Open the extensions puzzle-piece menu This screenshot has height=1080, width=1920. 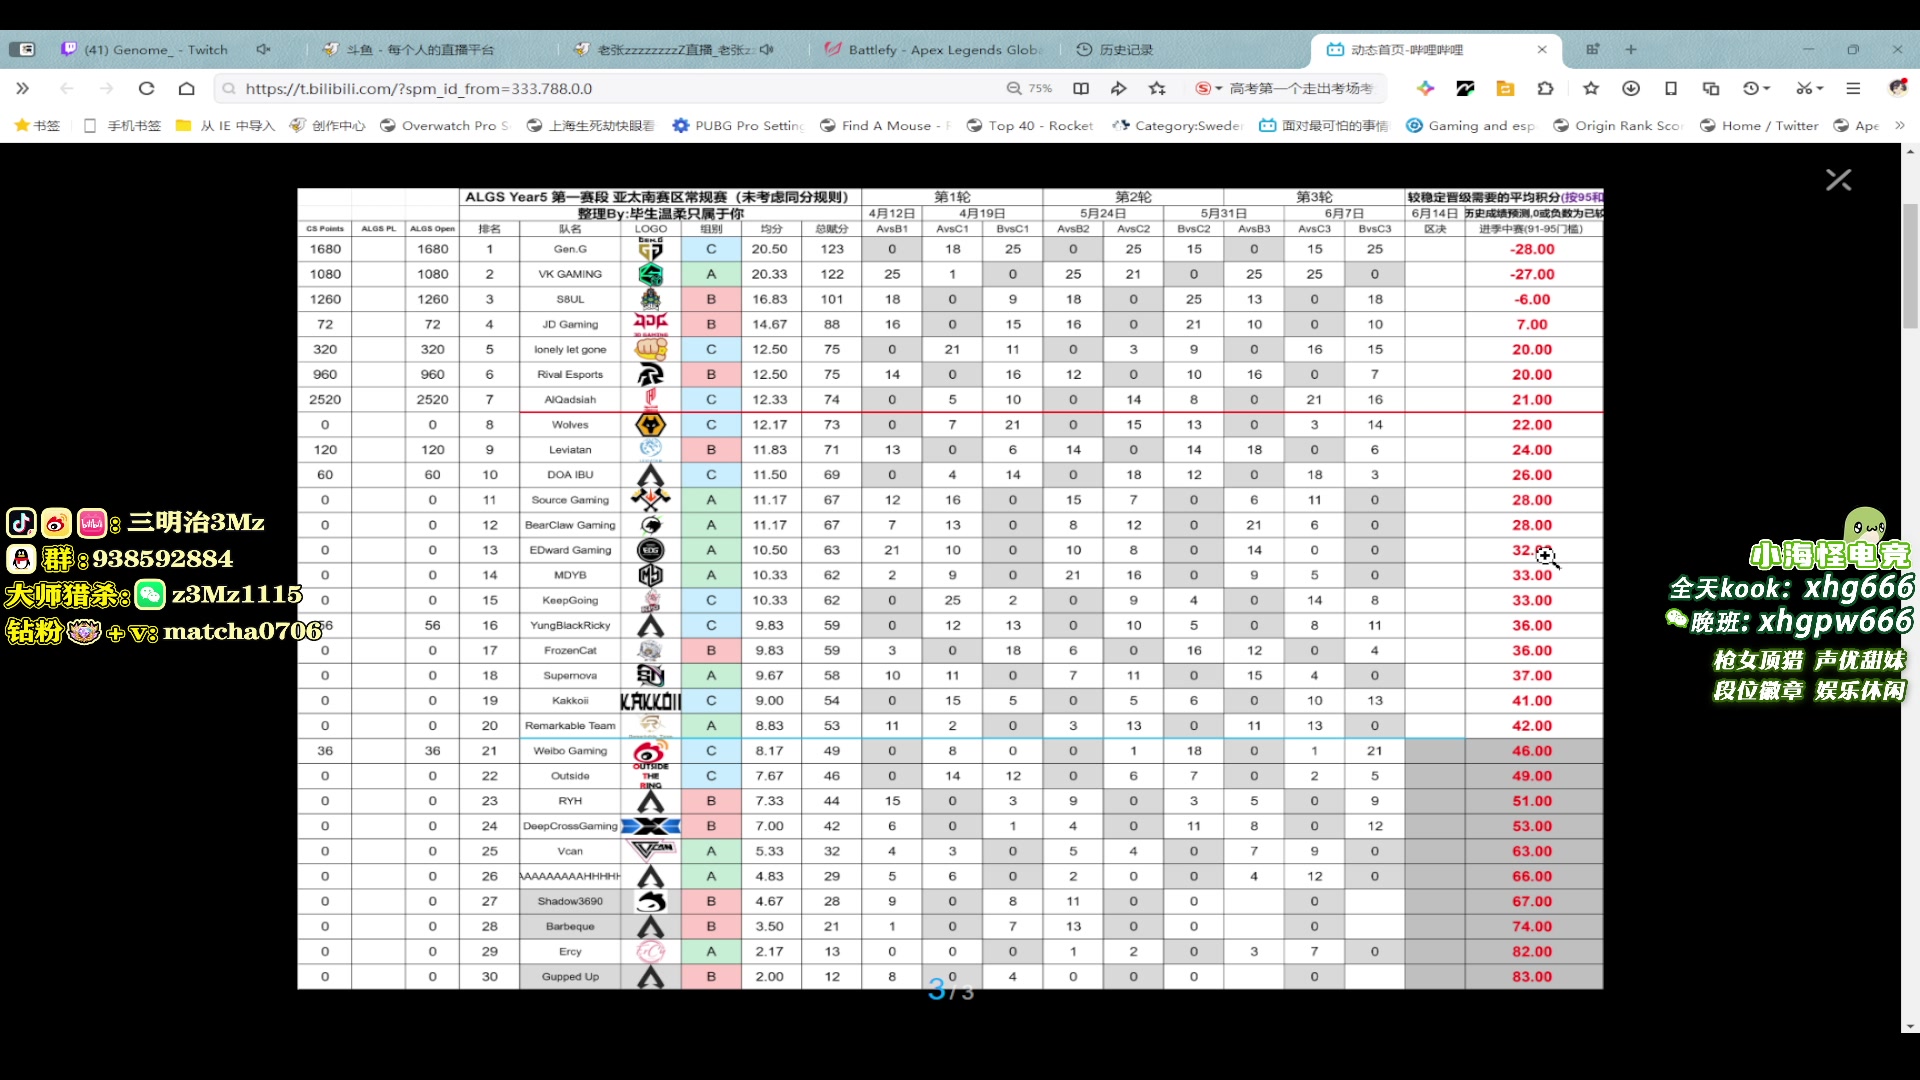(1545, 88)
